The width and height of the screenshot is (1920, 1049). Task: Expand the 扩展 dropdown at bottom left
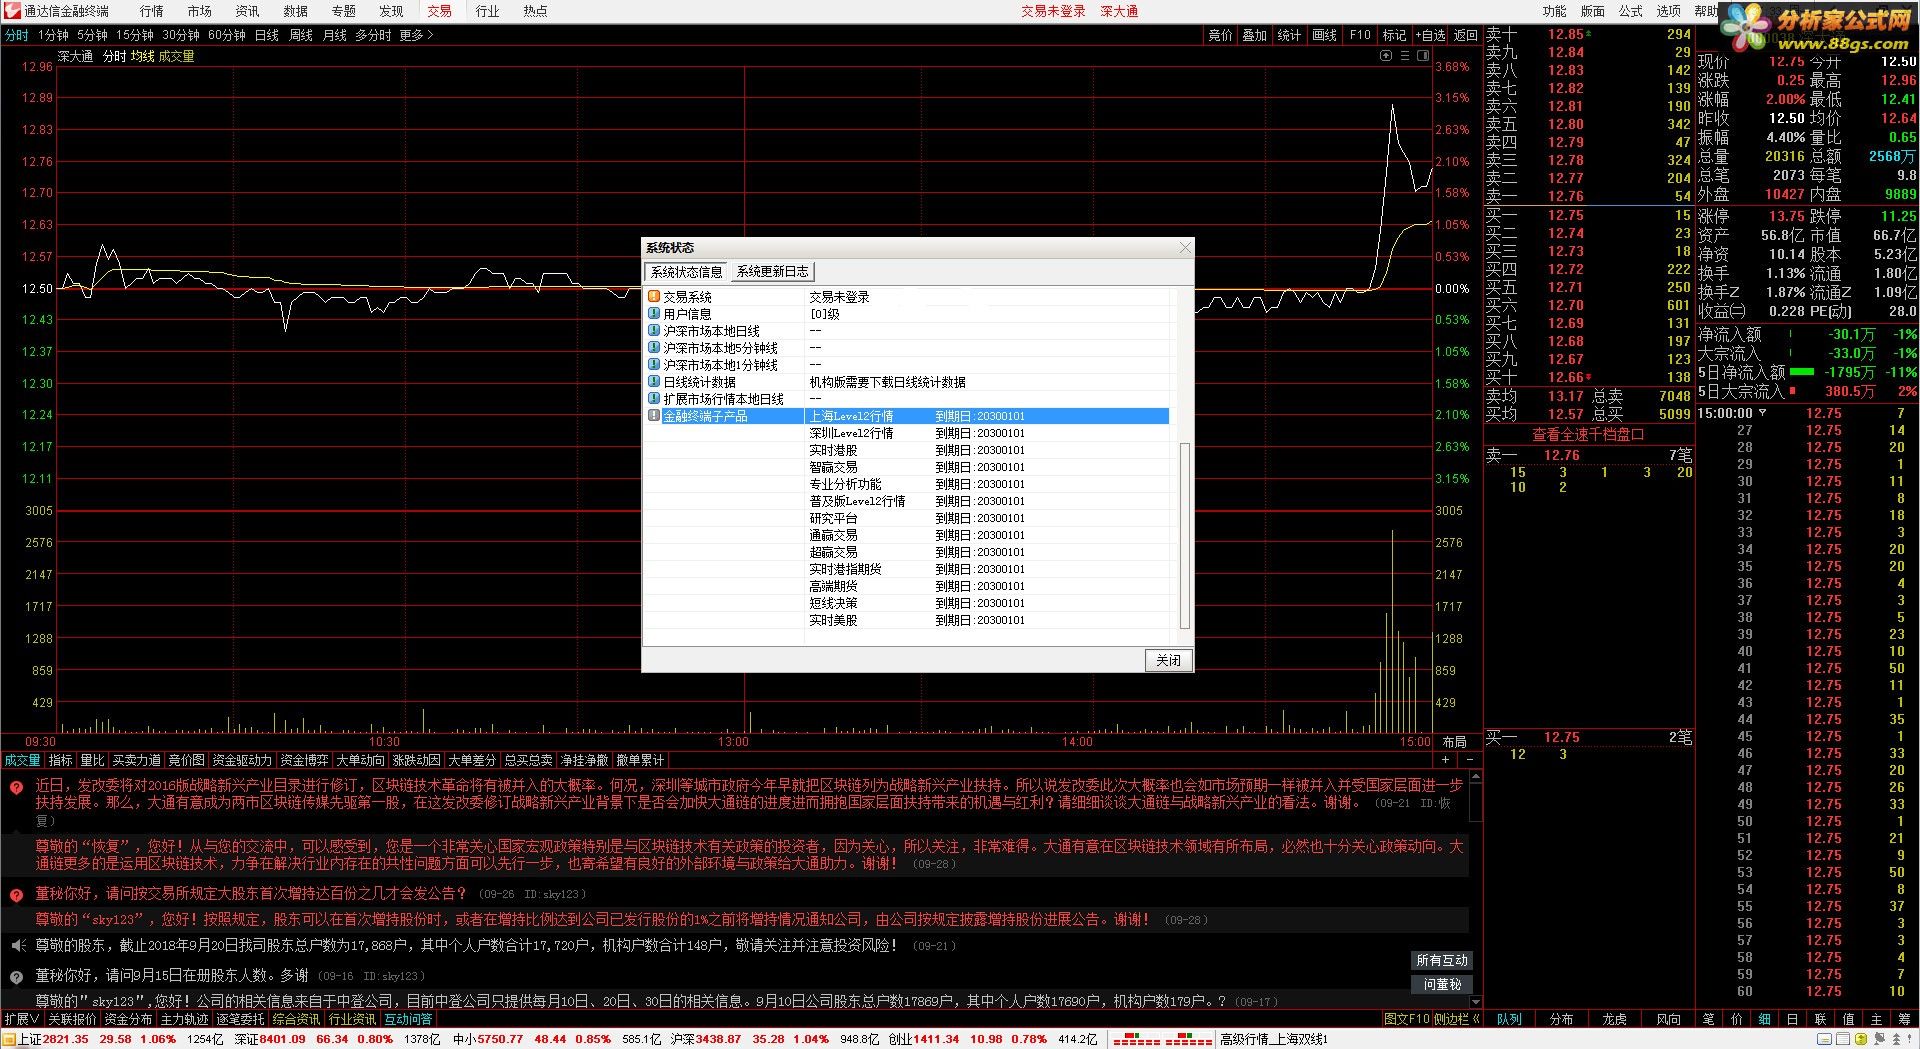[22, 1019]
